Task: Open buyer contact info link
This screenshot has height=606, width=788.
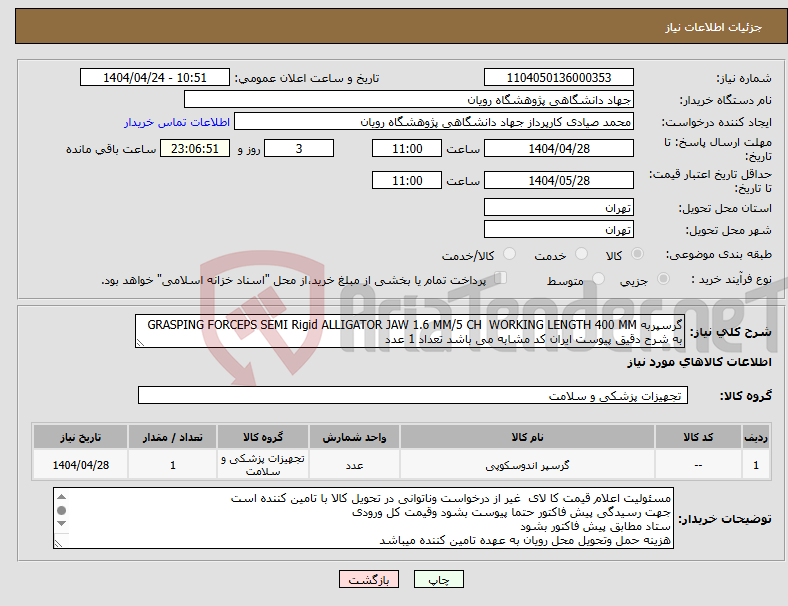Action: click(177, 122)
